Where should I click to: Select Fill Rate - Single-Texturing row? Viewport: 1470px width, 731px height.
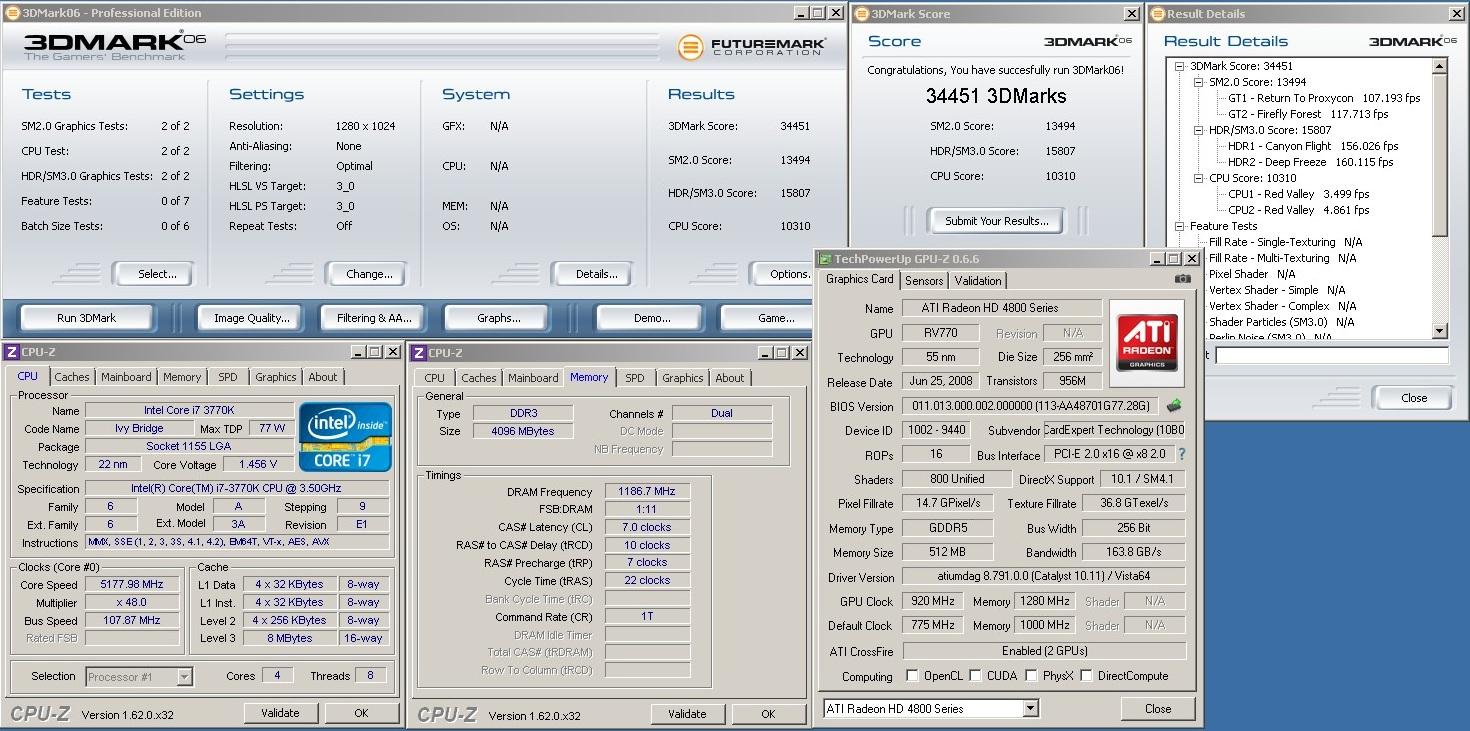[x=1285, y=242]
